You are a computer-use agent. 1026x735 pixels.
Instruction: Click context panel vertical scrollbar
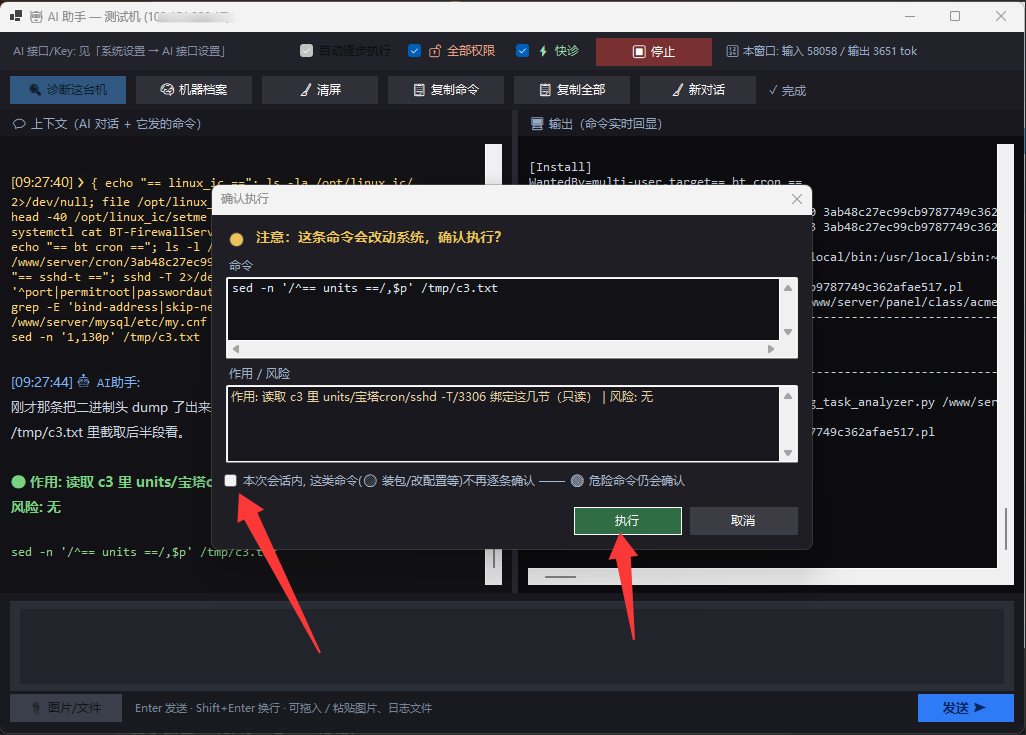pos(493,365)
